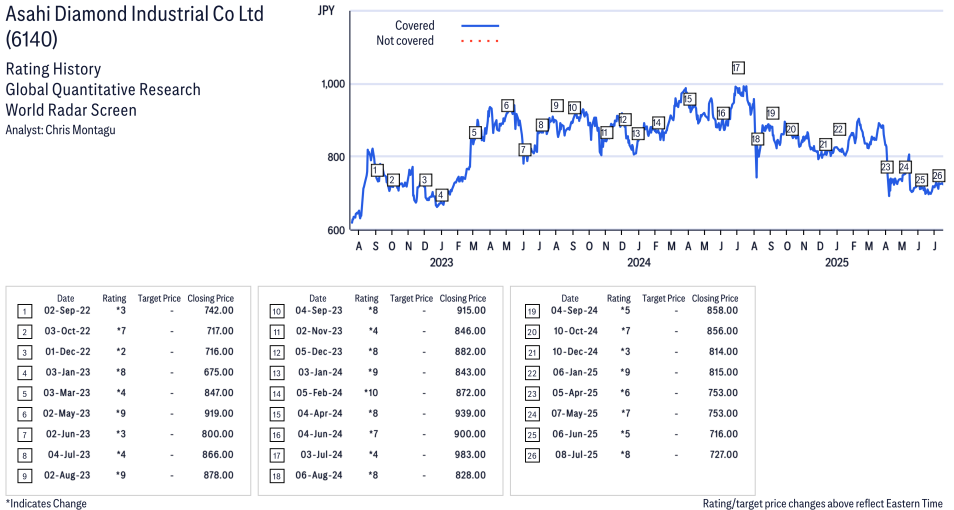
Task: Click the closing price '866.00'
Action: (218, 455)
